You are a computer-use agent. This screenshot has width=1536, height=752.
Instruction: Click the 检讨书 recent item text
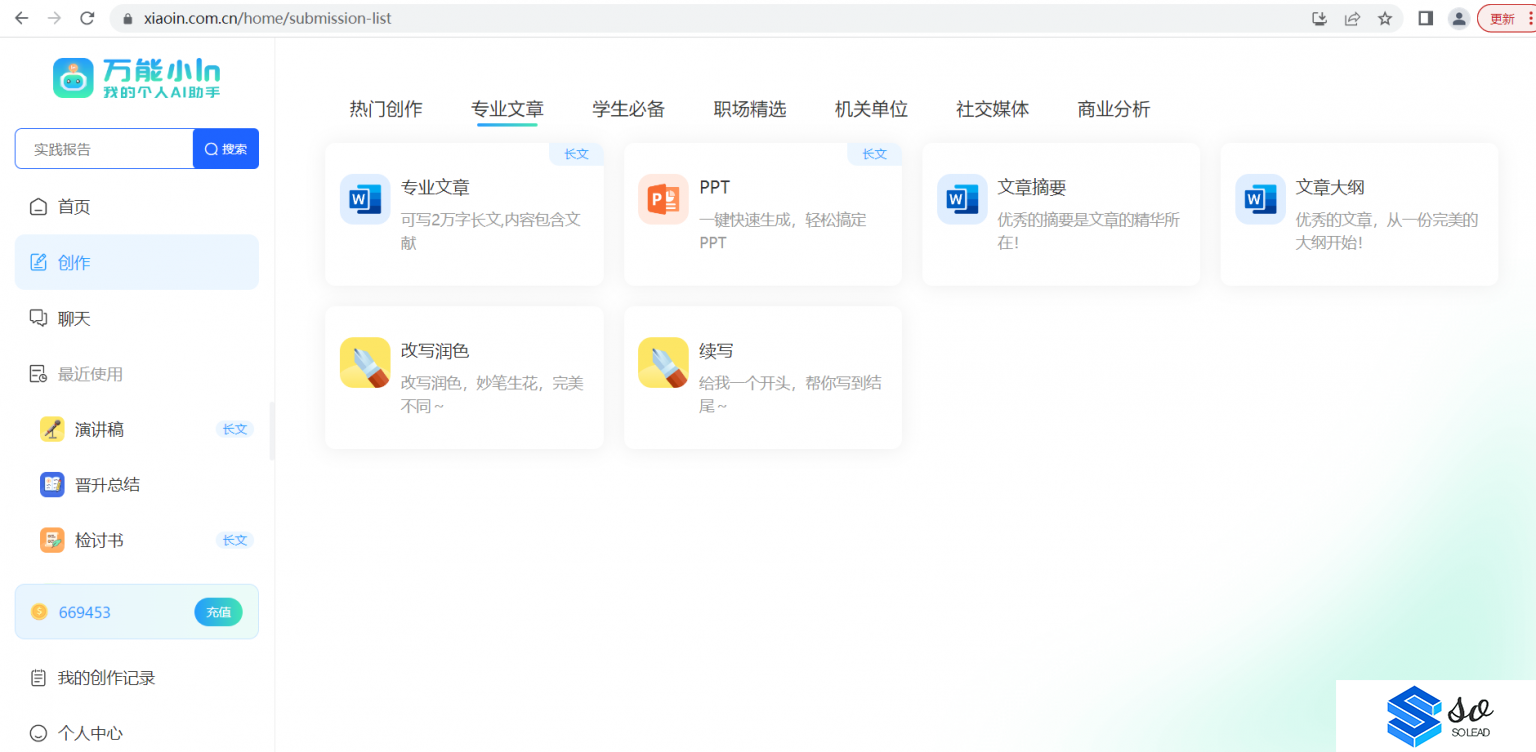click(99, 541)
